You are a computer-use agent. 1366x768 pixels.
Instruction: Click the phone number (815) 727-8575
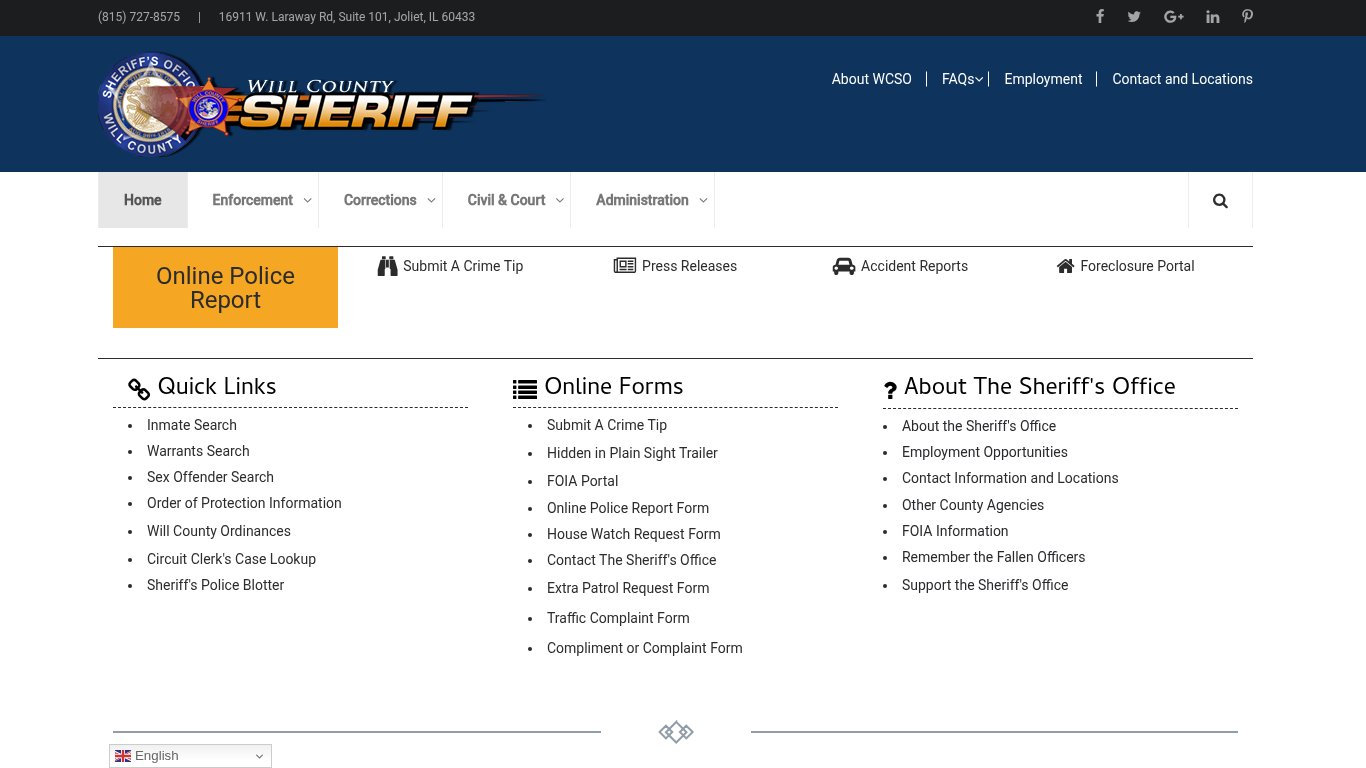pos(139,17)
